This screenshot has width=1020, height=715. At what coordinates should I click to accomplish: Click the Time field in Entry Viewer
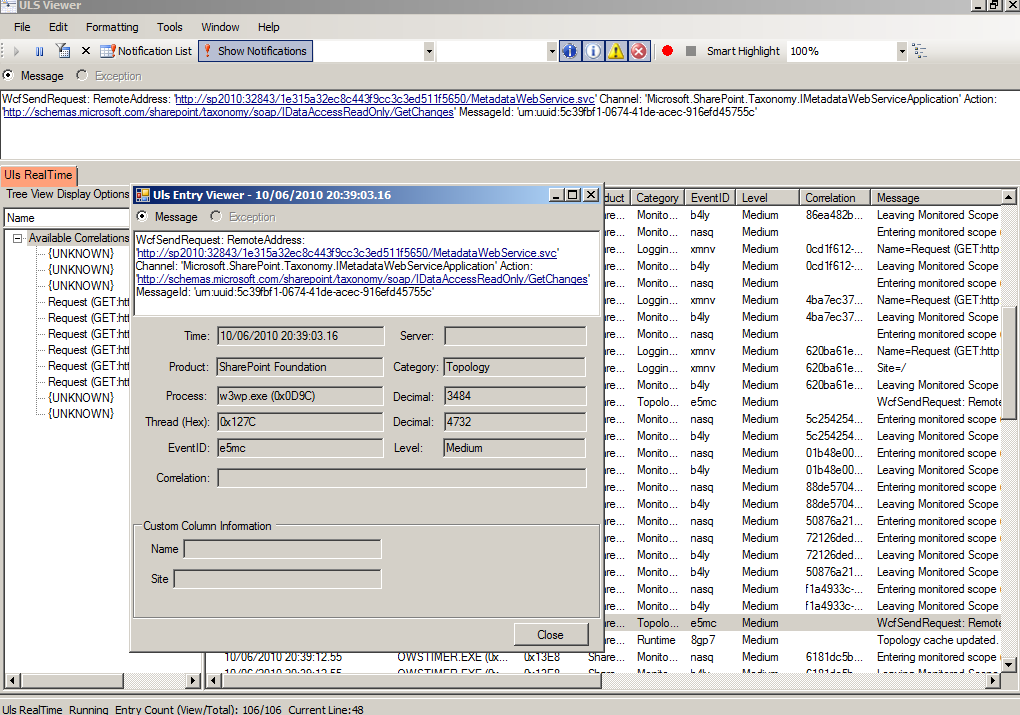pyautogui.click(x=300, y=336)
